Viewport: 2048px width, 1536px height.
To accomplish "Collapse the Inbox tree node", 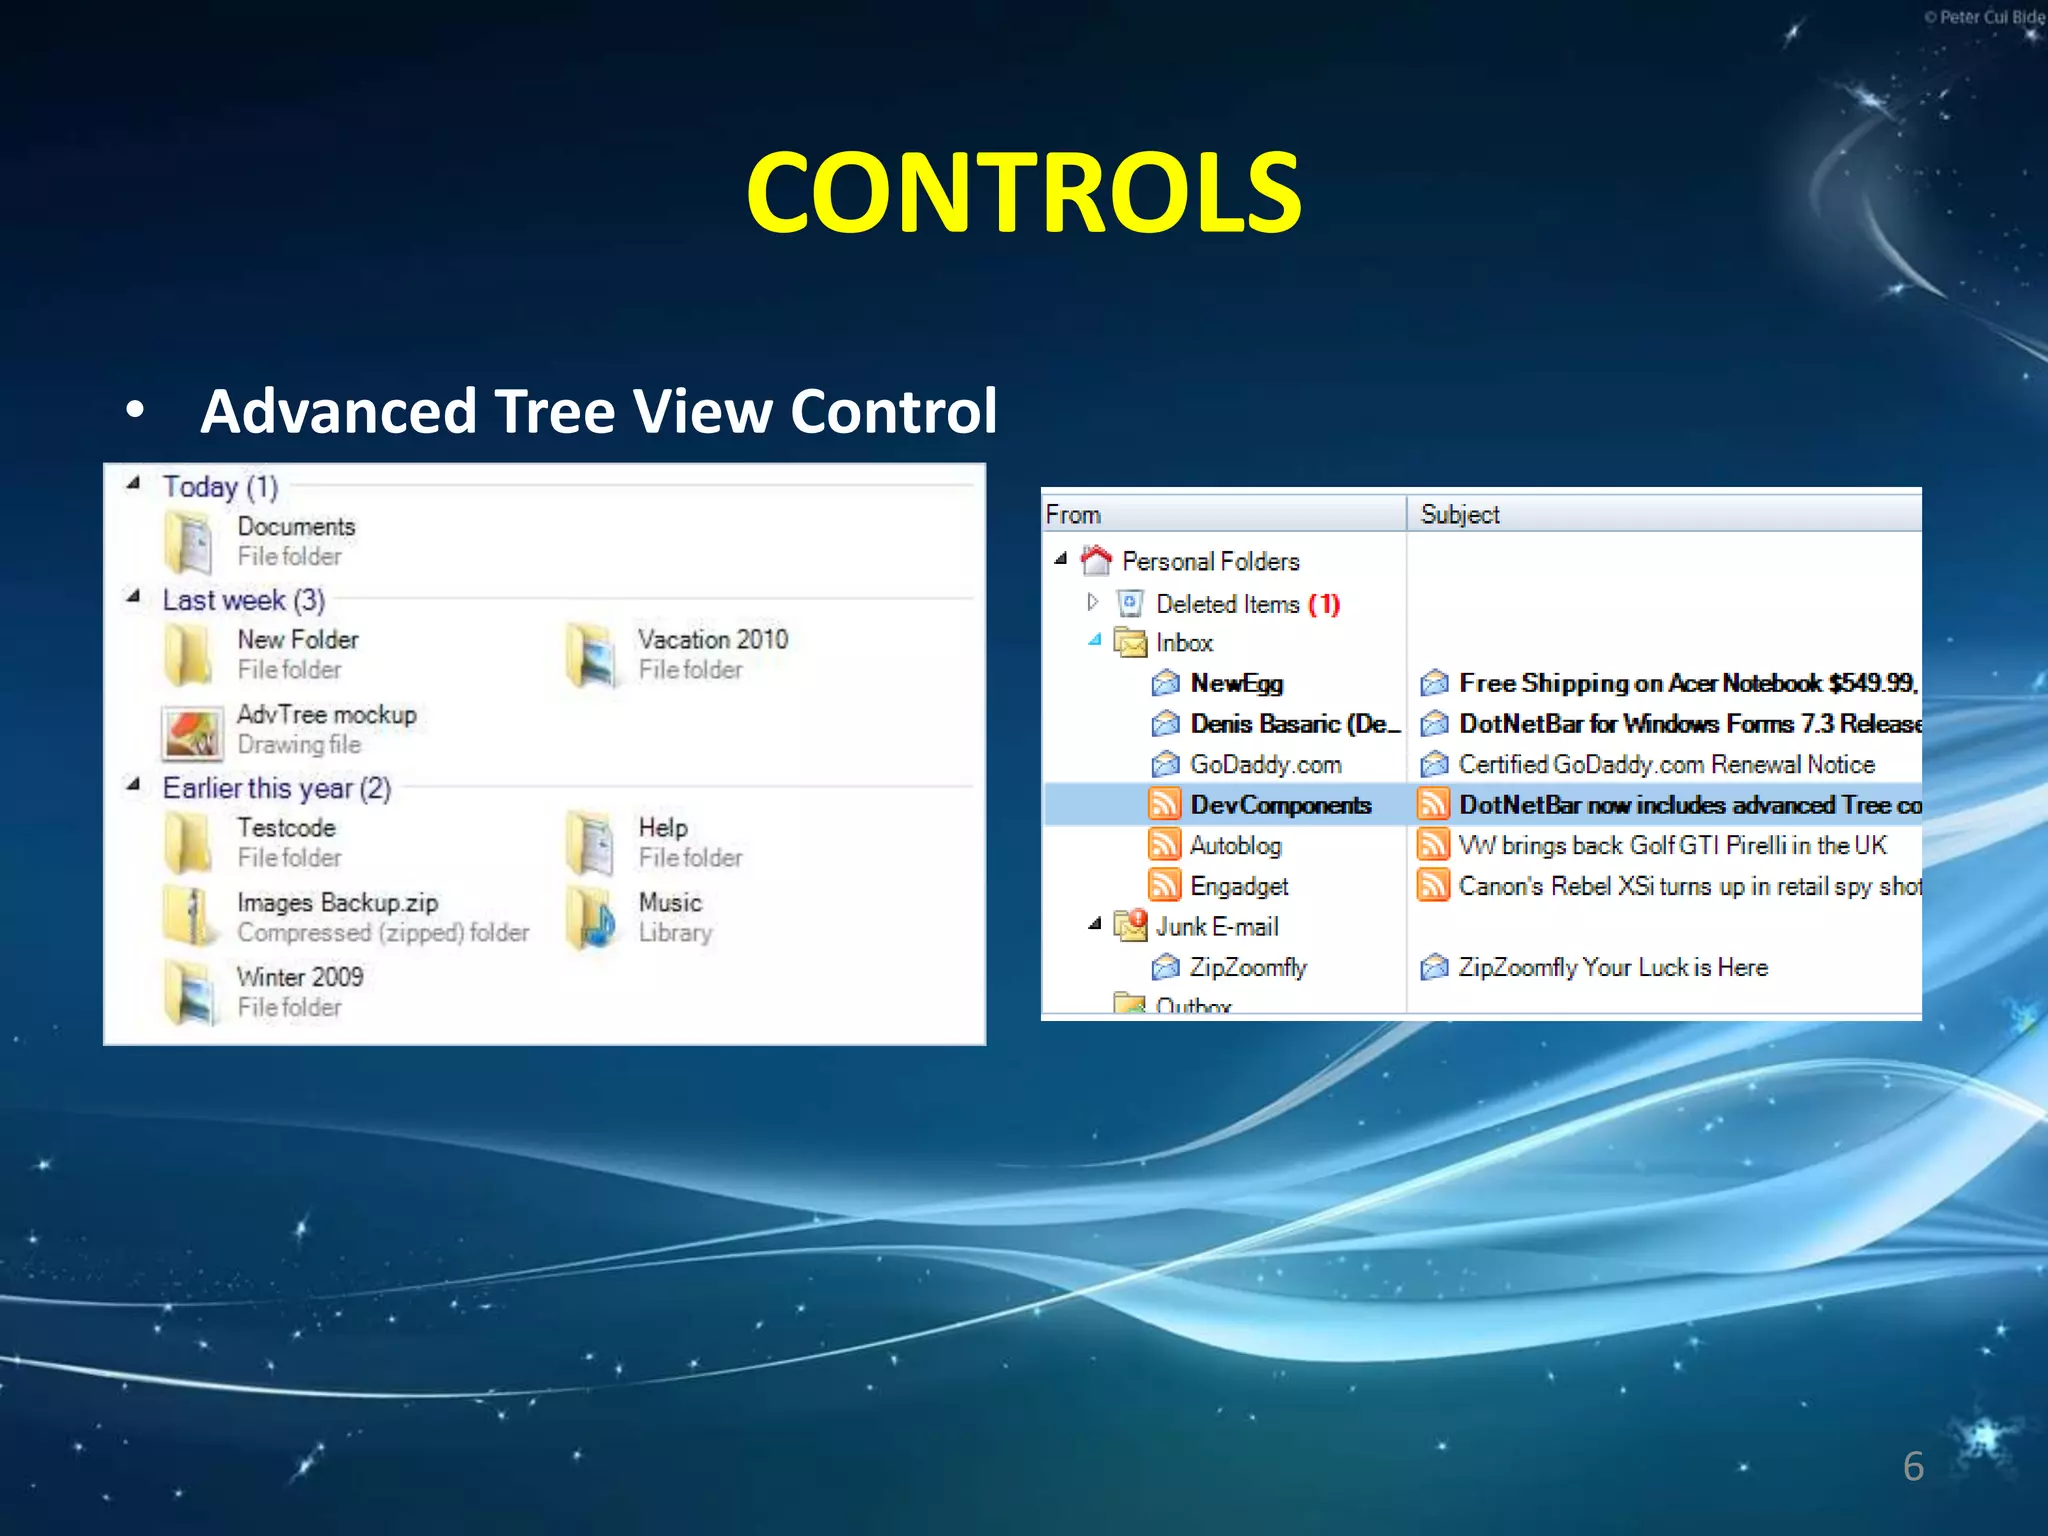I will (1095, 640).
